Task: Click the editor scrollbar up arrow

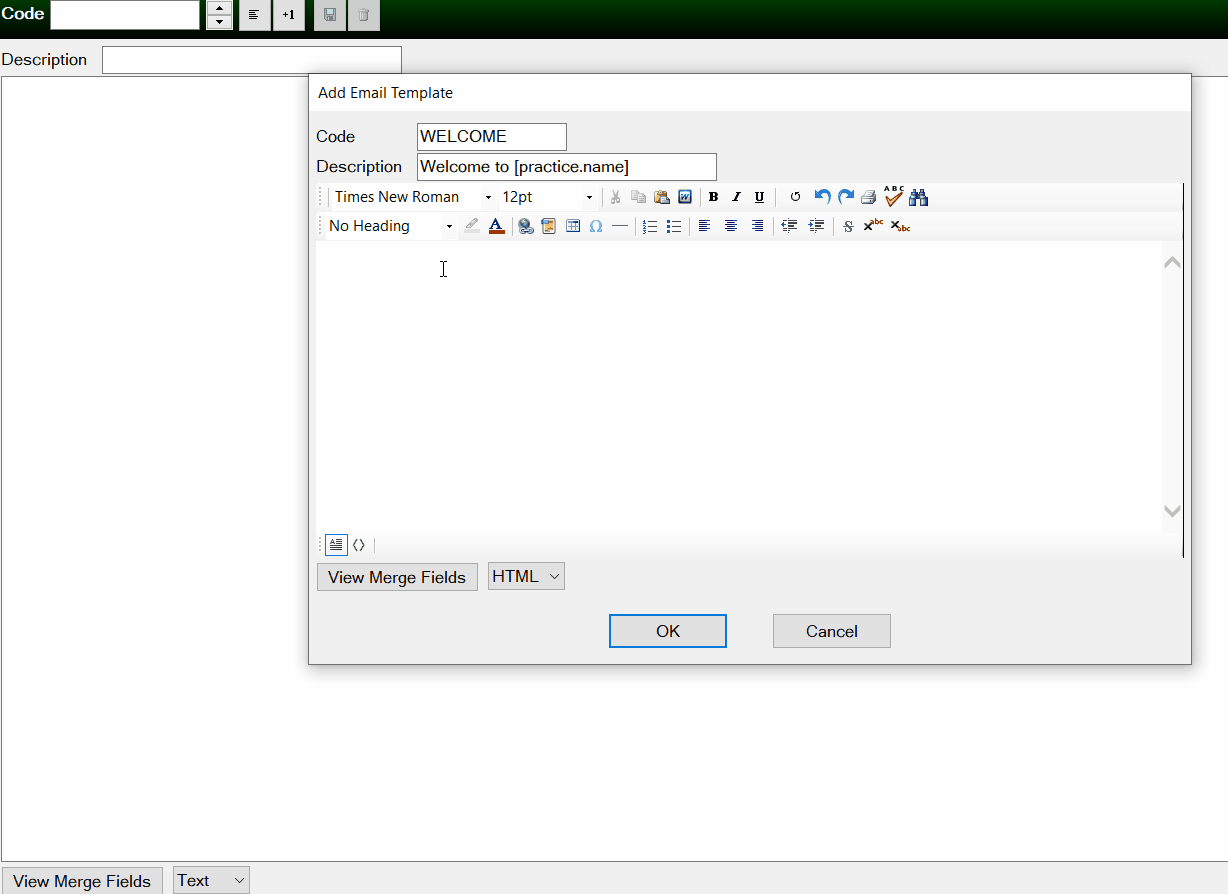Action: 1173,262
